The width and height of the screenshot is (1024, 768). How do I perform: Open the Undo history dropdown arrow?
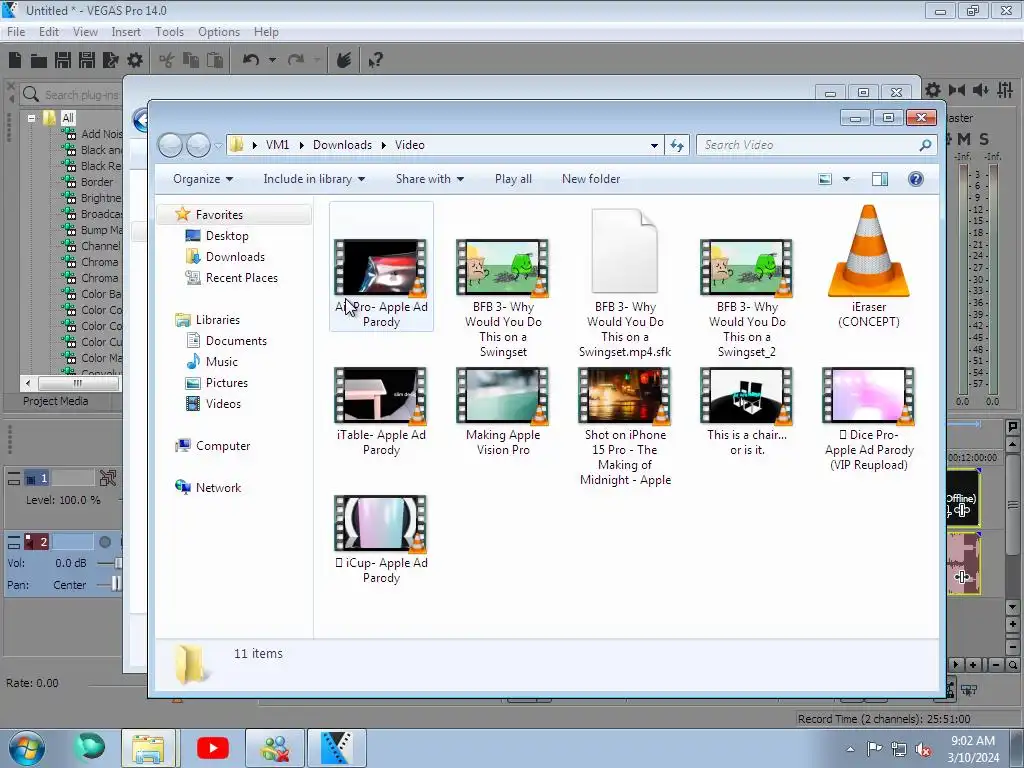click(x=272, y=60)
